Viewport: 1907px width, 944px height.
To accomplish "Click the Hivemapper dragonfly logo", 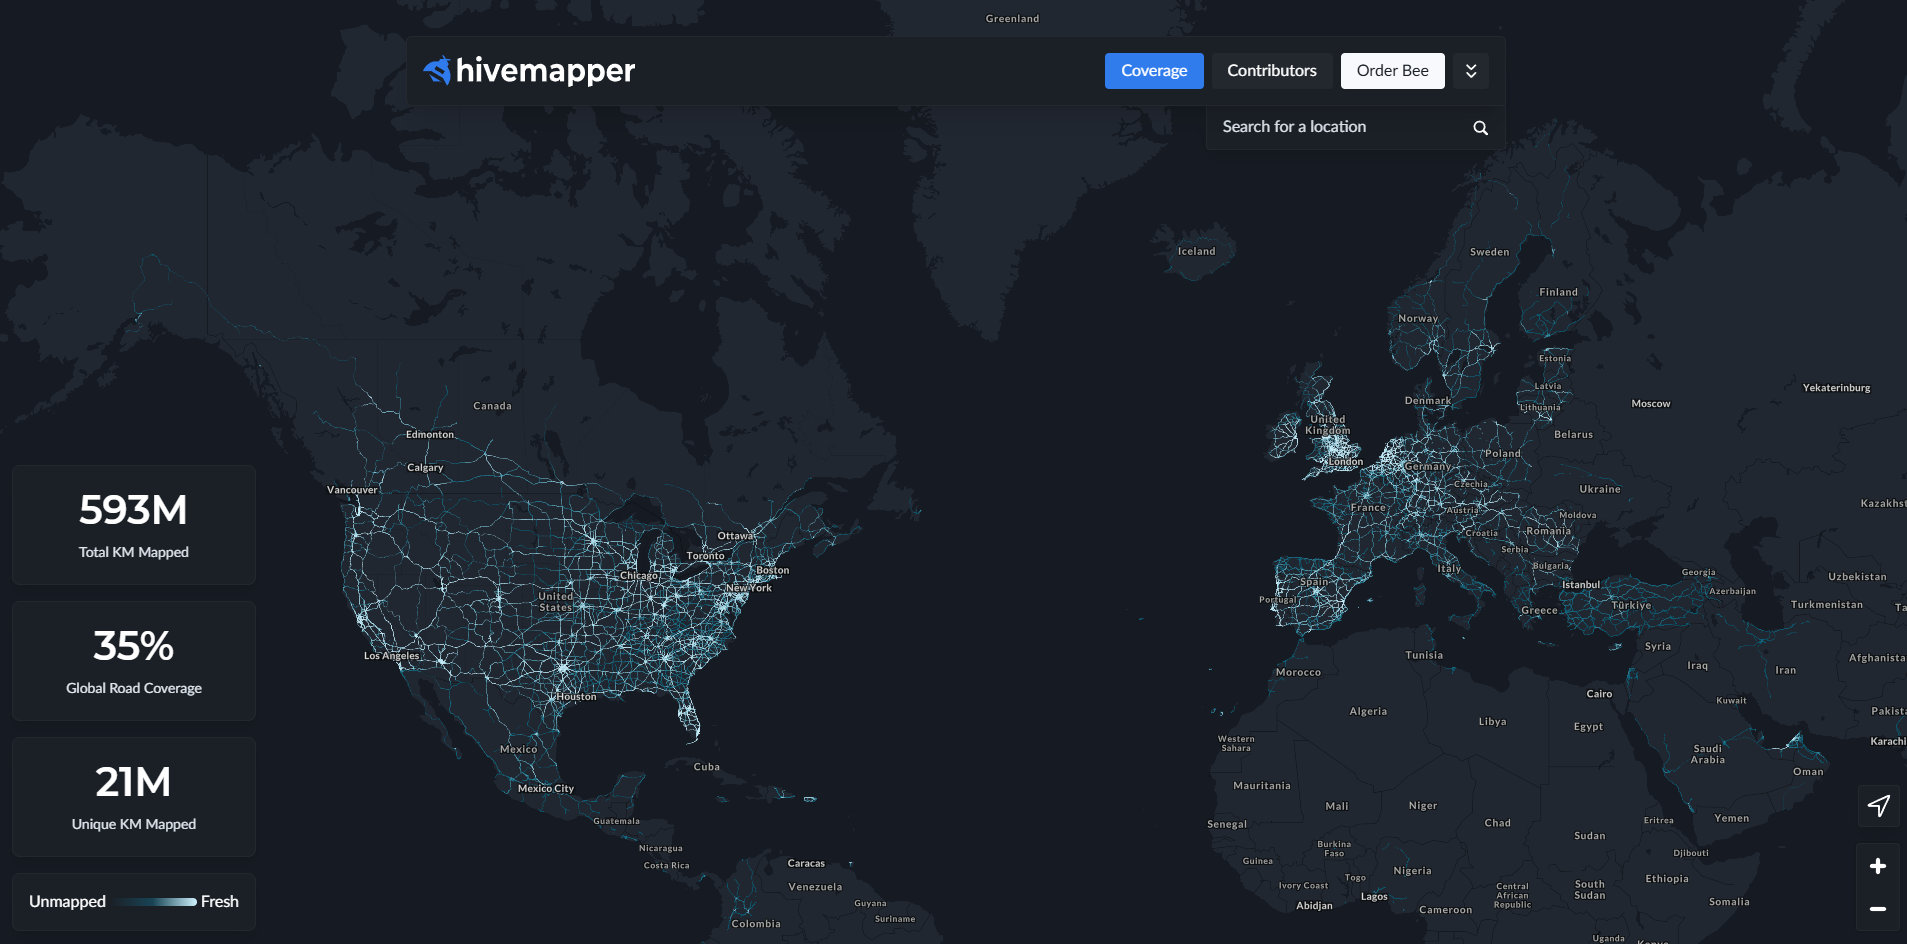I will click(436, 70).
